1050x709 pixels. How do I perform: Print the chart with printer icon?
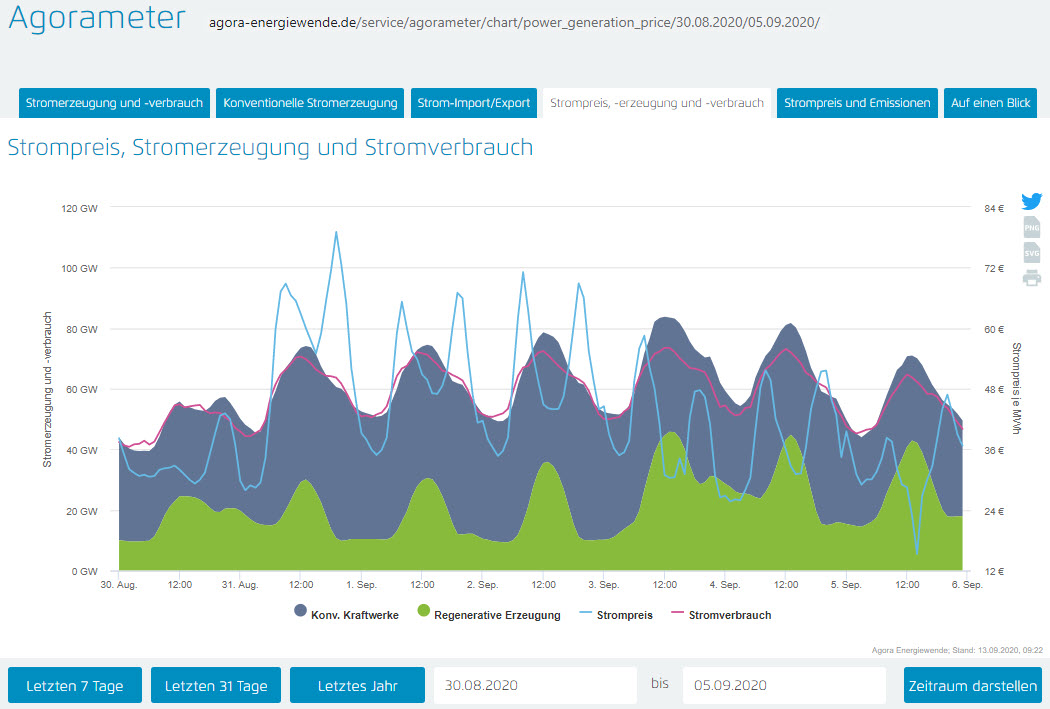coord(1031,277)
